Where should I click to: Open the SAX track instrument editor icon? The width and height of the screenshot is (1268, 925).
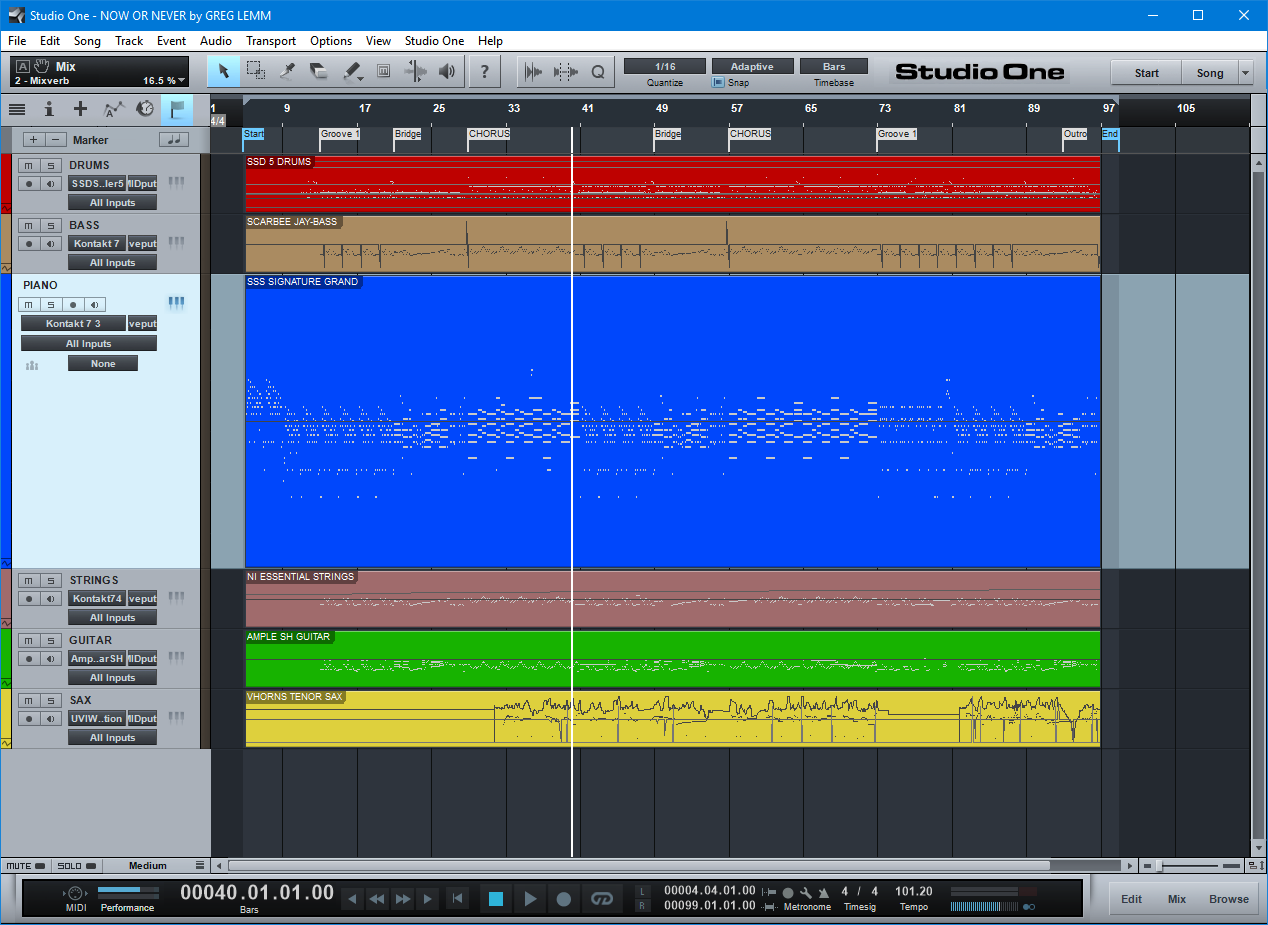176,718
